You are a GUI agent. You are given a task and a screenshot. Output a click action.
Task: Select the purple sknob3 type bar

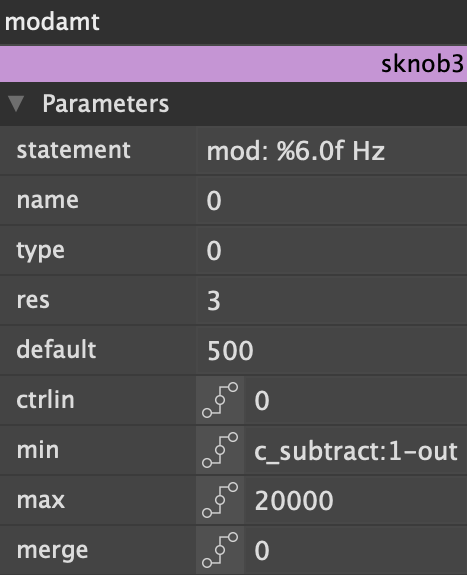pyautogui.click(x=233, y=64)
